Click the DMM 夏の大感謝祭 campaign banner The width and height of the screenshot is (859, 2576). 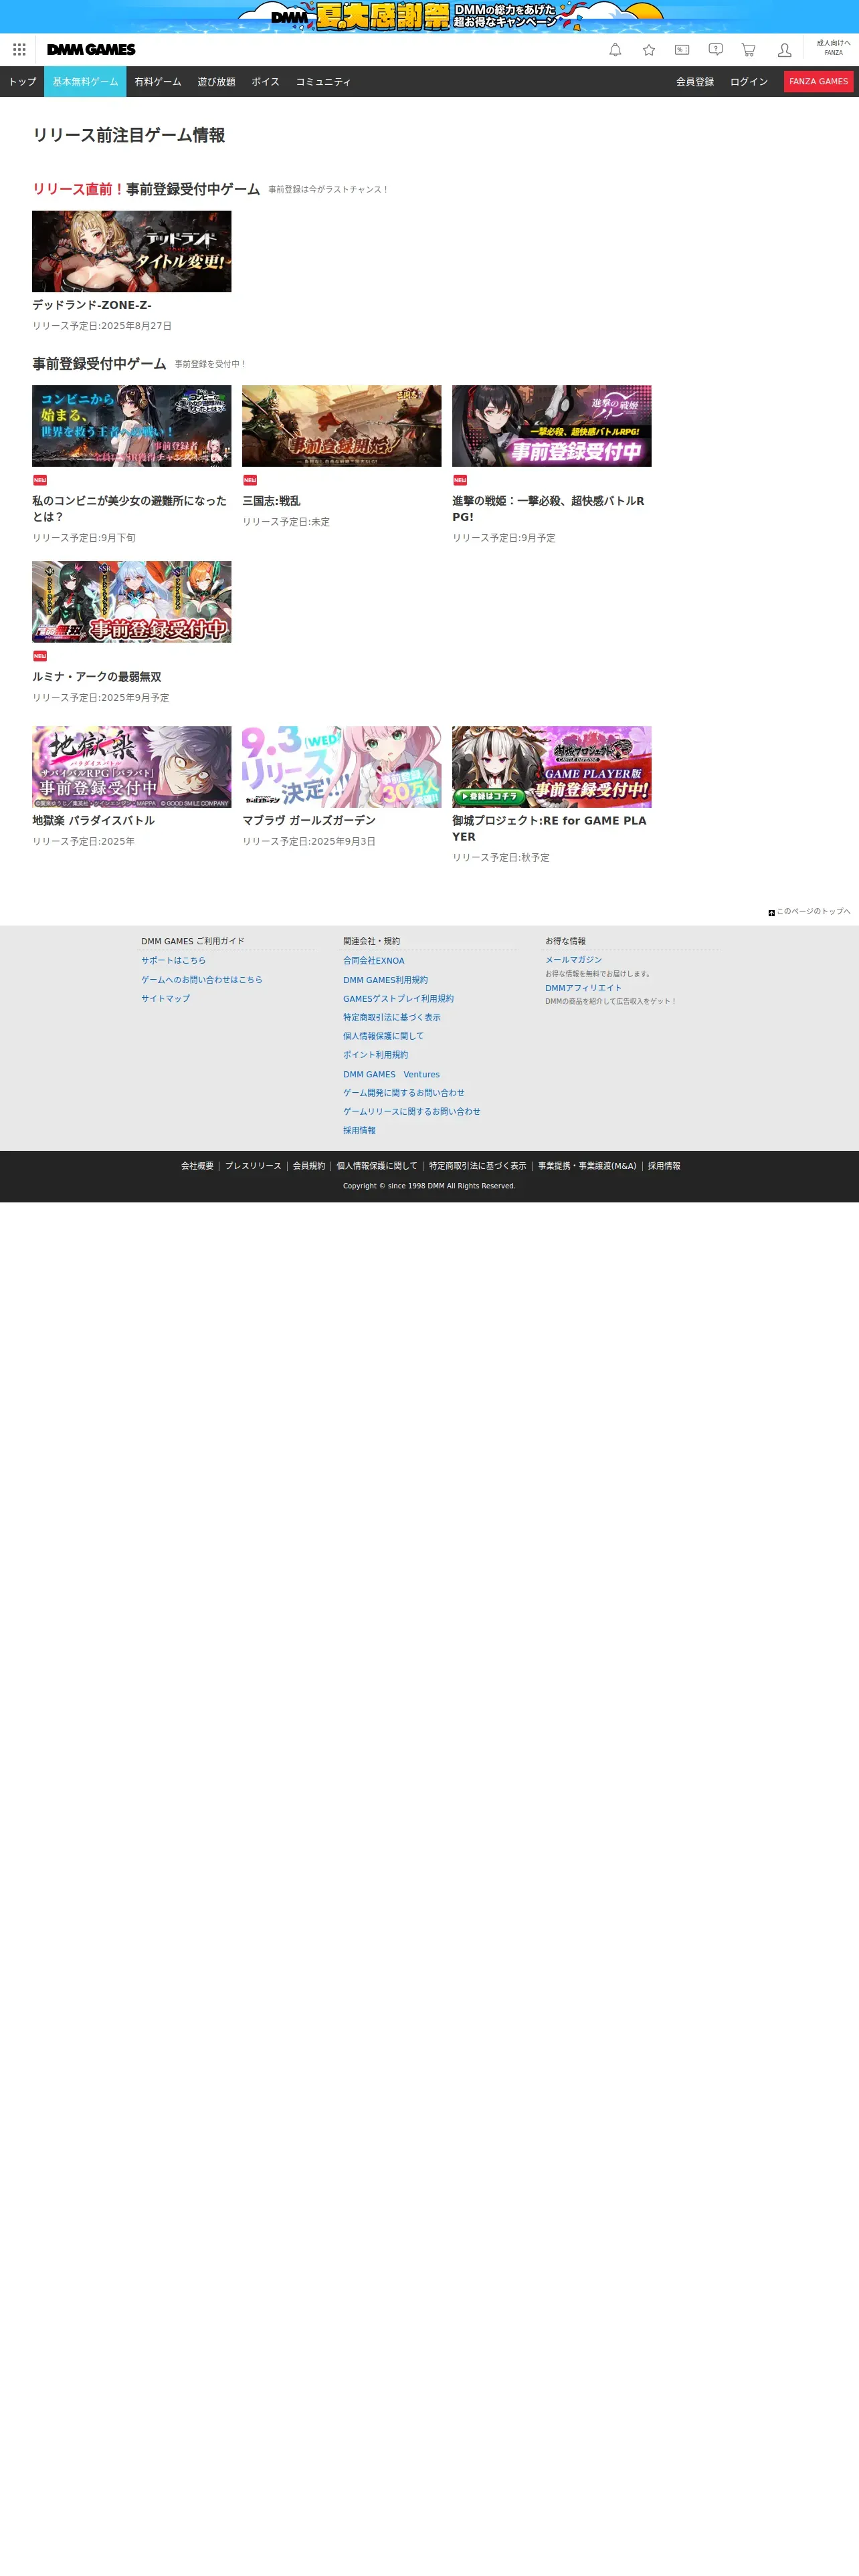click(429, 16)
